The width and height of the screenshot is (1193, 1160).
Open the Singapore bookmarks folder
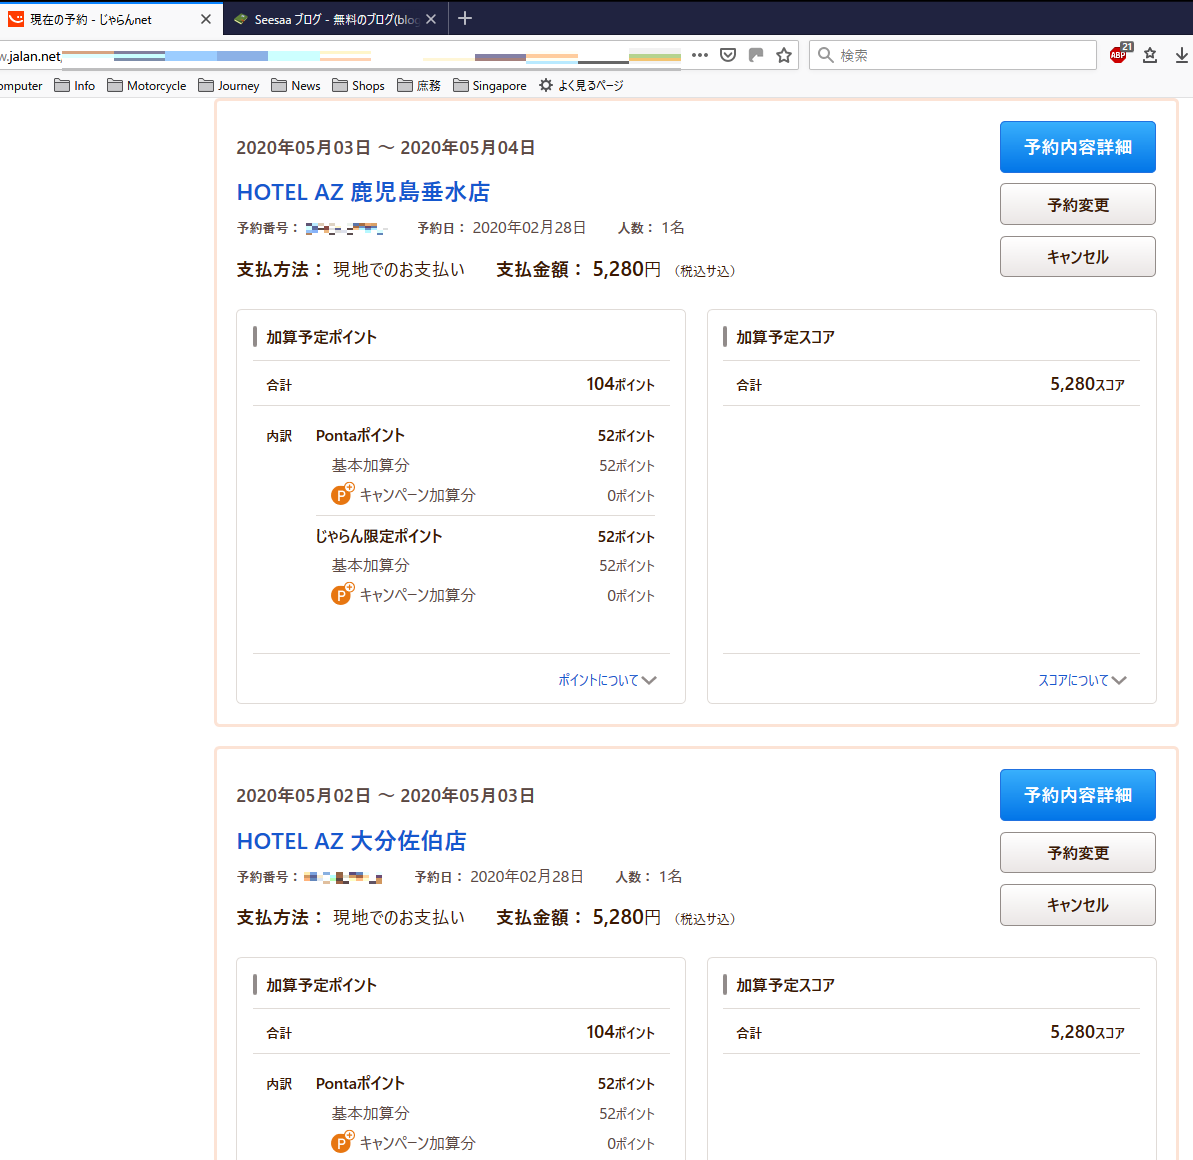click(490, 86)
